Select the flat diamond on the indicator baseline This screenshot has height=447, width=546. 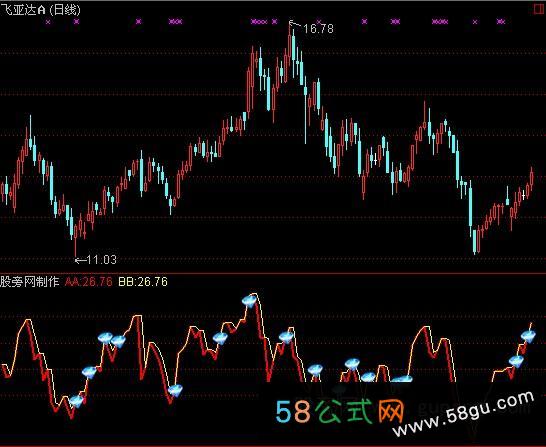coord(401,379)
